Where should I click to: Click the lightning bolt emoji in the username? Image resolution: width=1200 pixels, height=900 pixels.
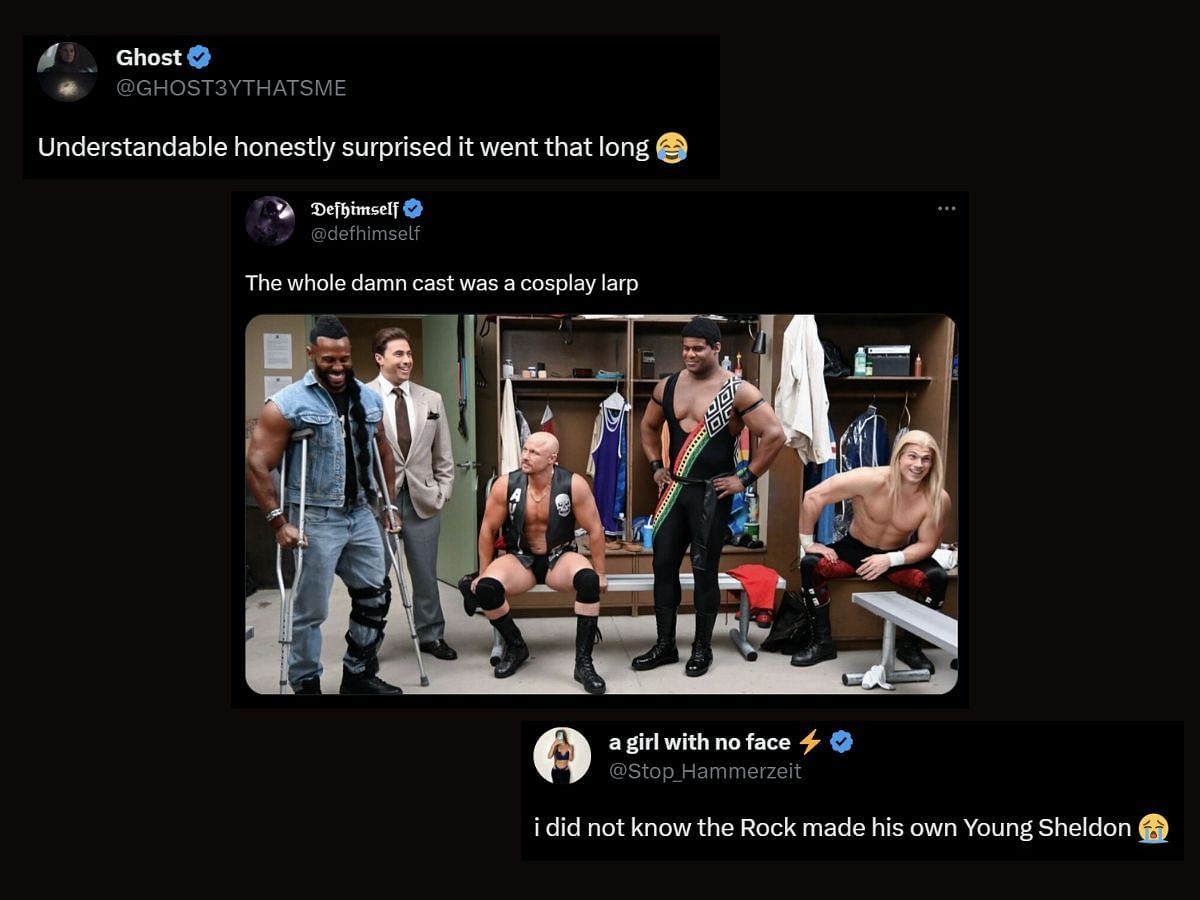[x=810, y=742]
